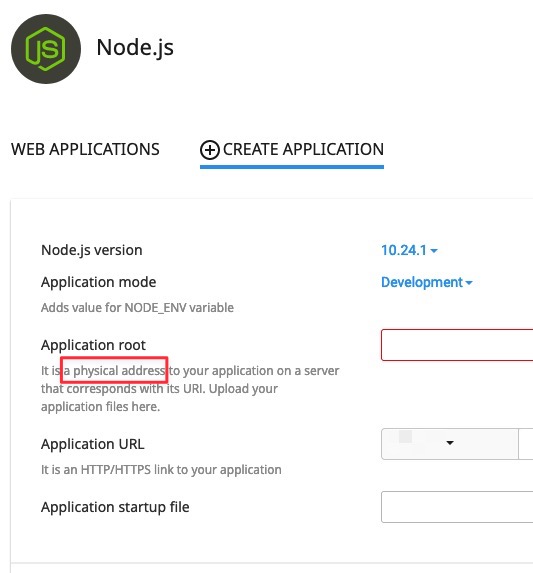Expand the Application URL domain dropdown
The width and height of the screenshot is (533, 573).
(x=450, y=444)
